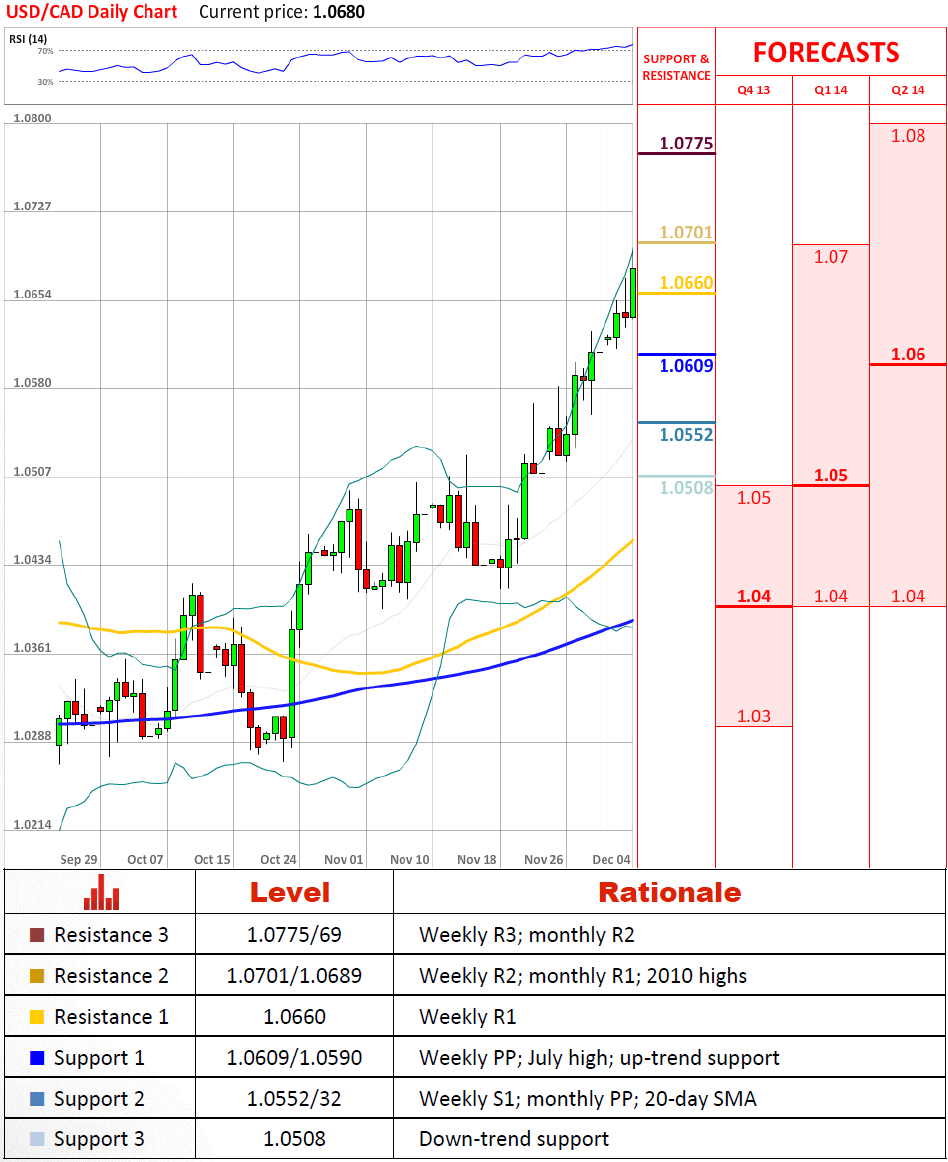948x1162 pixels.
Task: Click the 1.0552/32 level cell
Action: point(294,1098)
